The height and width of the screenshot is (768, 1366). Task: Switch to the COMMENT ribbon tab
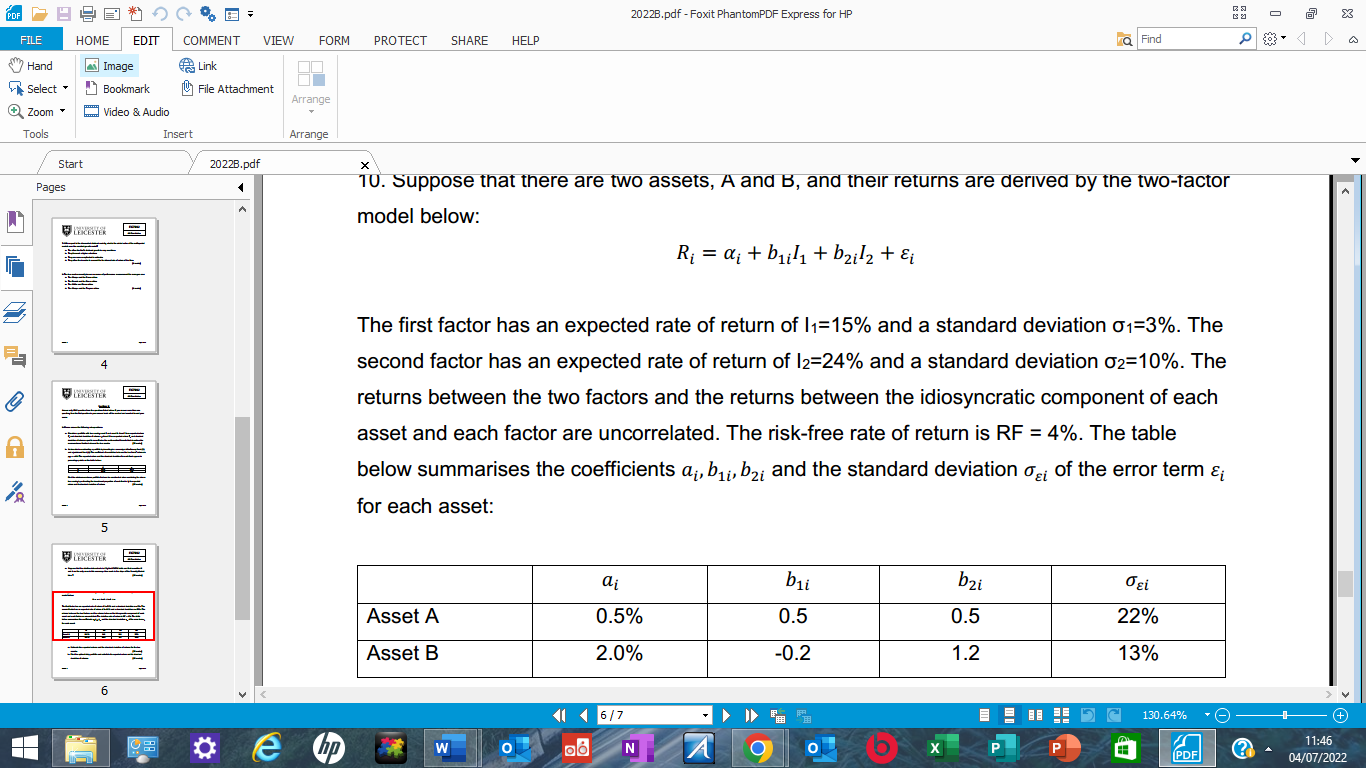[x=211, y=41]
